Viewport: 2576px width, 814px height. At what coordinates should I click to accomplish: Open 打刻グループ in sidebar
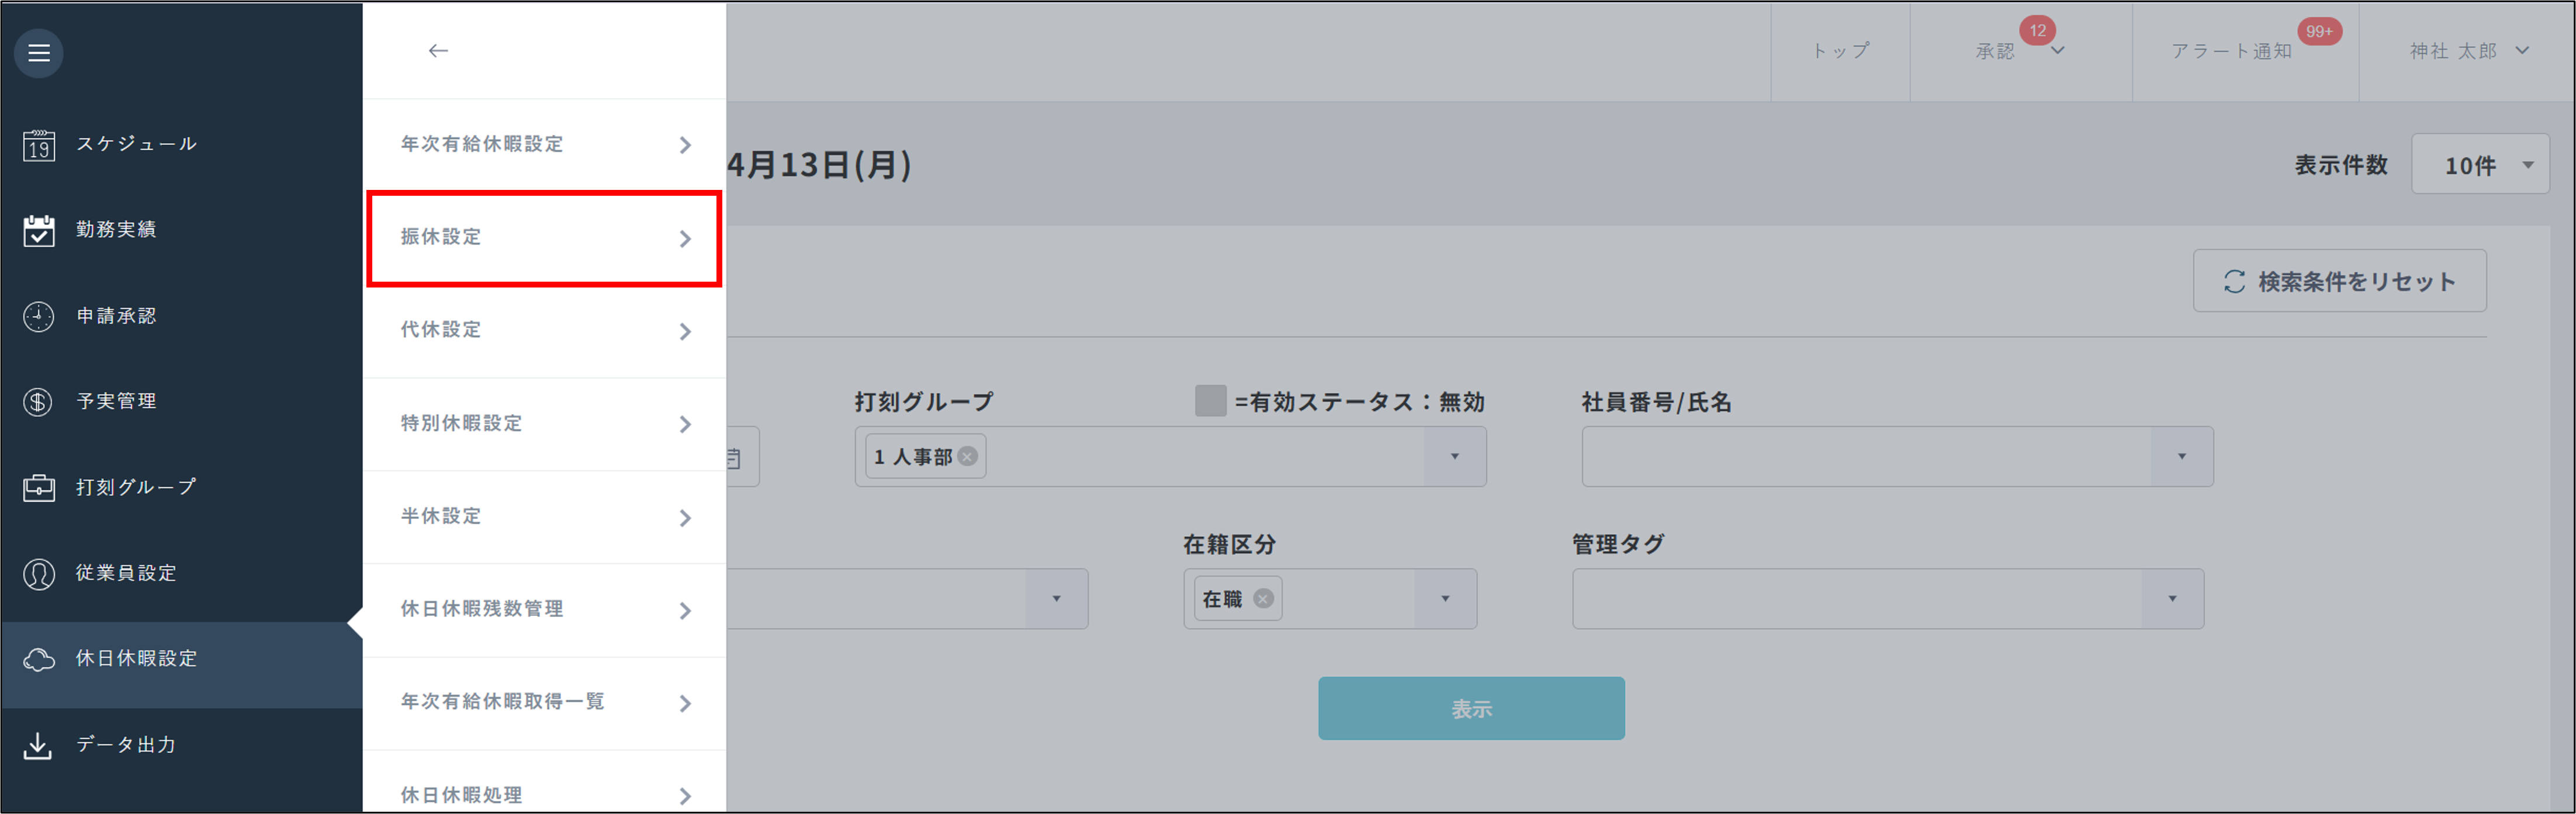181,488
